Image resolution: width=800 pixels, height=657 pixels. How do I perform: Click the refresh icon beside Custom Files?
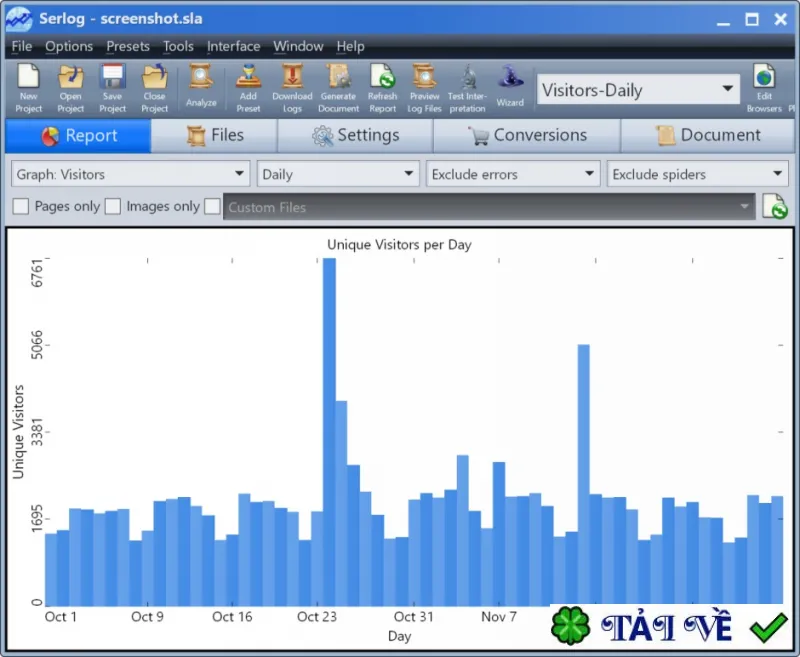click(774, 207)
